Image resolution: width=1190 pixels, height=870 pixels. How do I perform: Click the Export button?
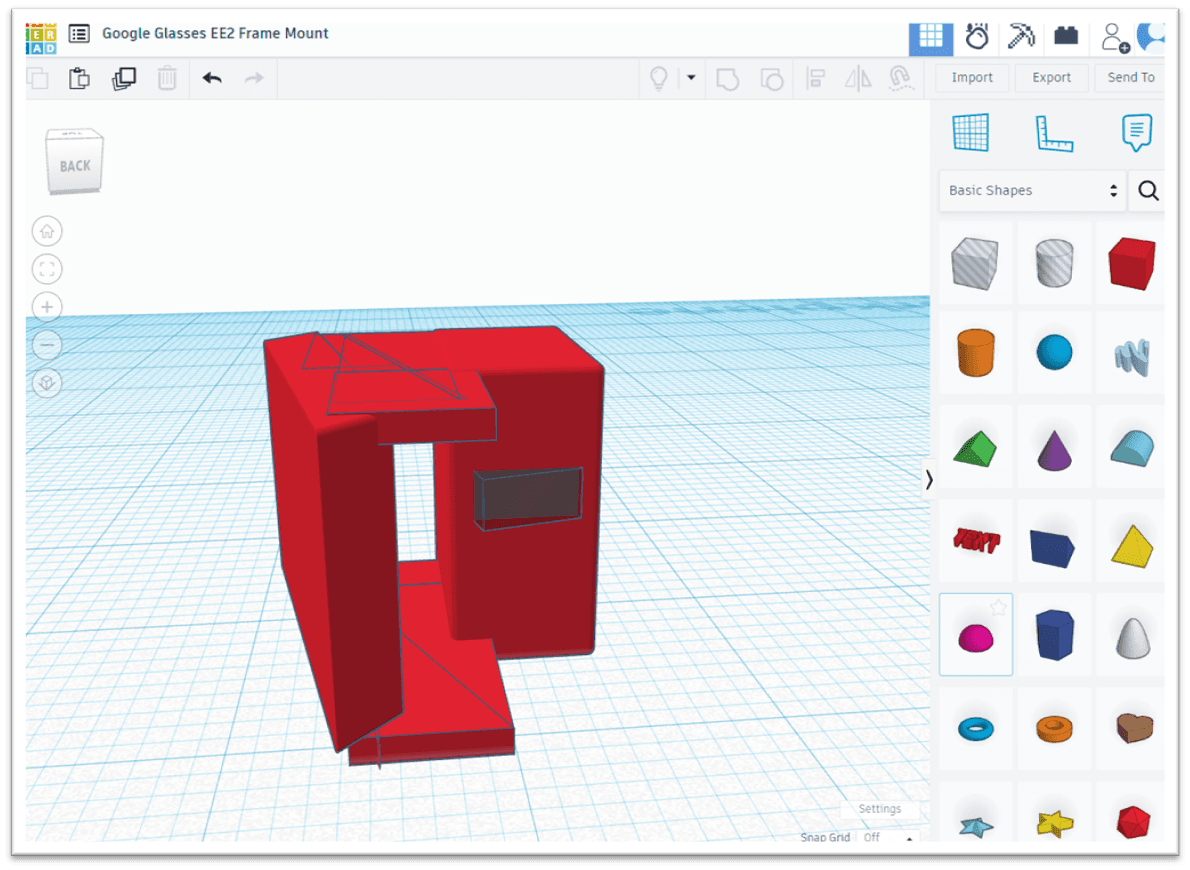point(1051,77)
